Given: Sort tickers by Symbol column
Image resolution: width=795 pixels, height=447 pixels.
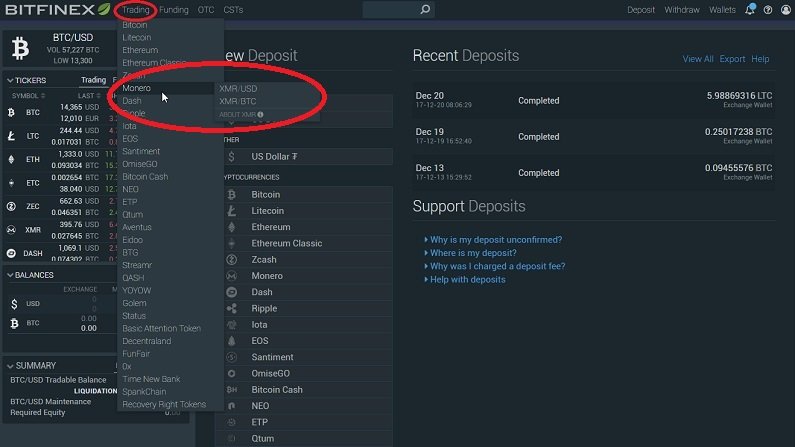Looking at the screenshot, I should click(x=28, y=96).
